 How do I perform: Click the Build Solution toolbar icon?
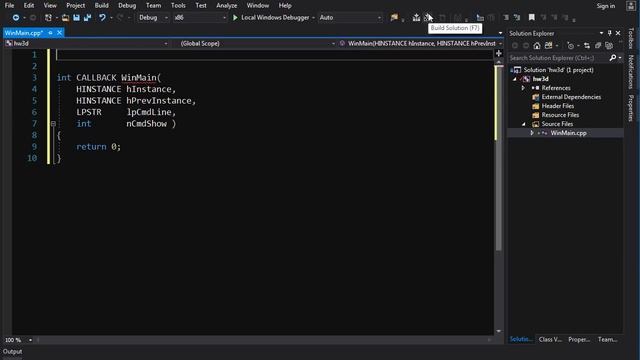427,18
